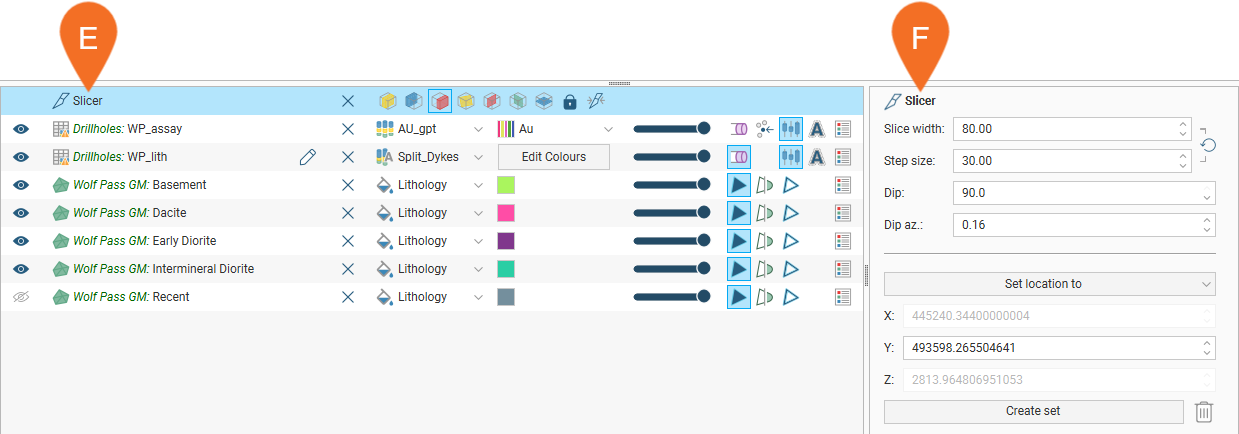Screen dimensions: 1239x434
Task: Click the Edit Colours button
Action: point(554,157)
